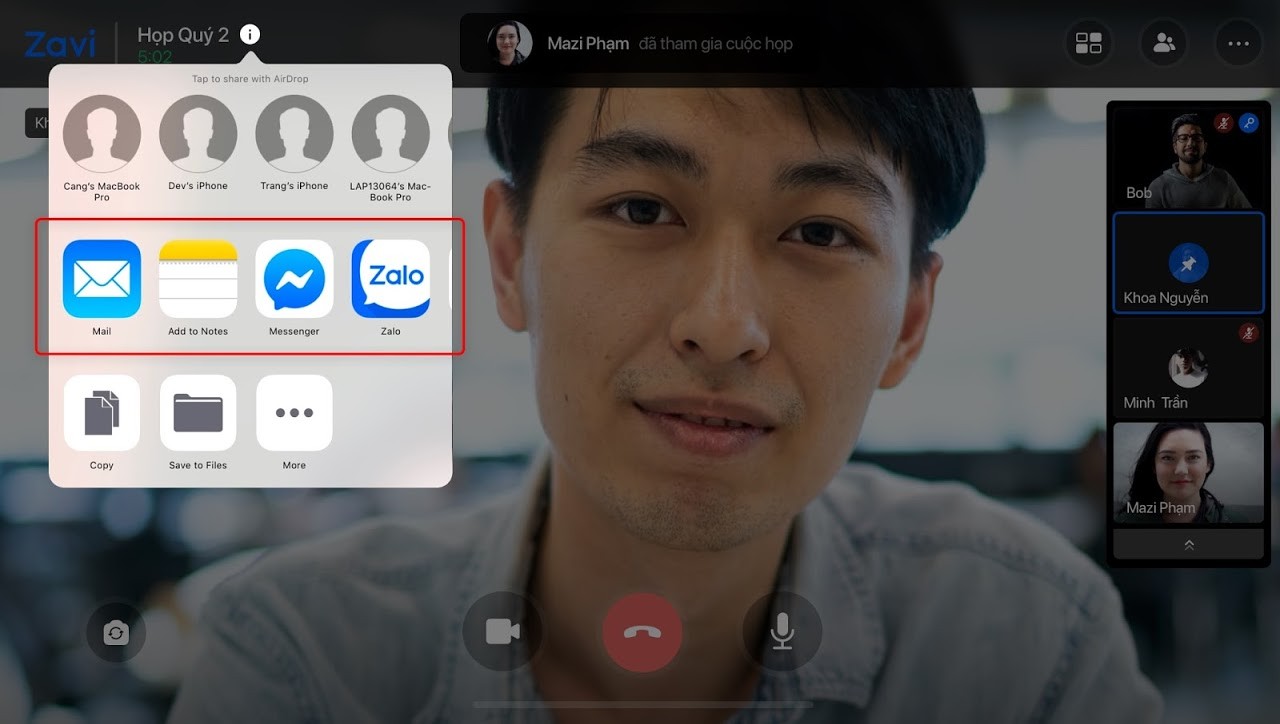
Task: Select Add to Notes icon
Action: click(198, 279)
